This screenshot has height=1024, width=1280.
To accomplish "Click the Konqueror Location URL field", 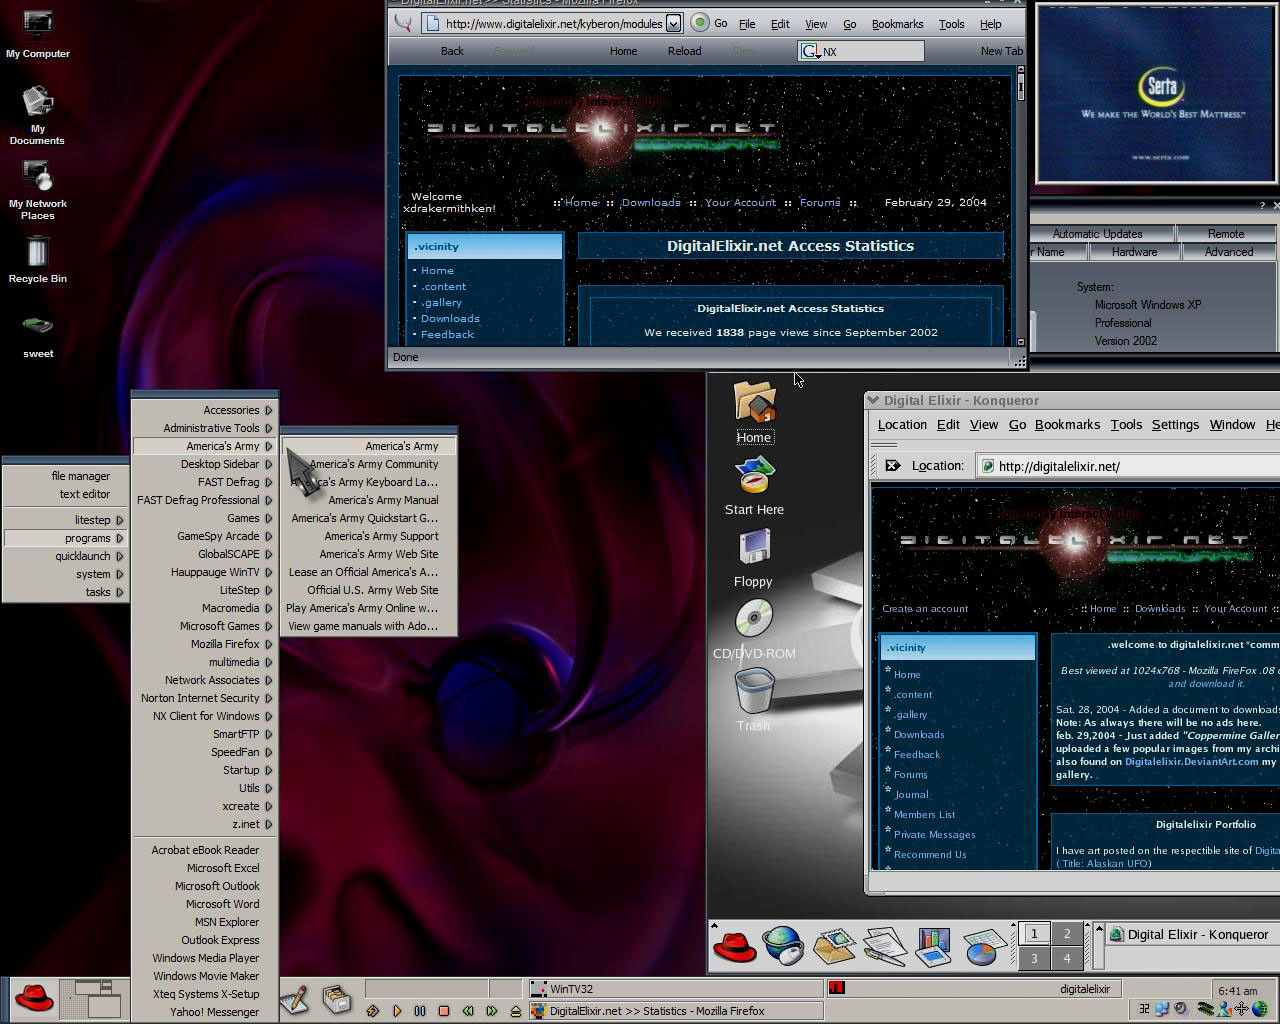I will pos(1130,466).
